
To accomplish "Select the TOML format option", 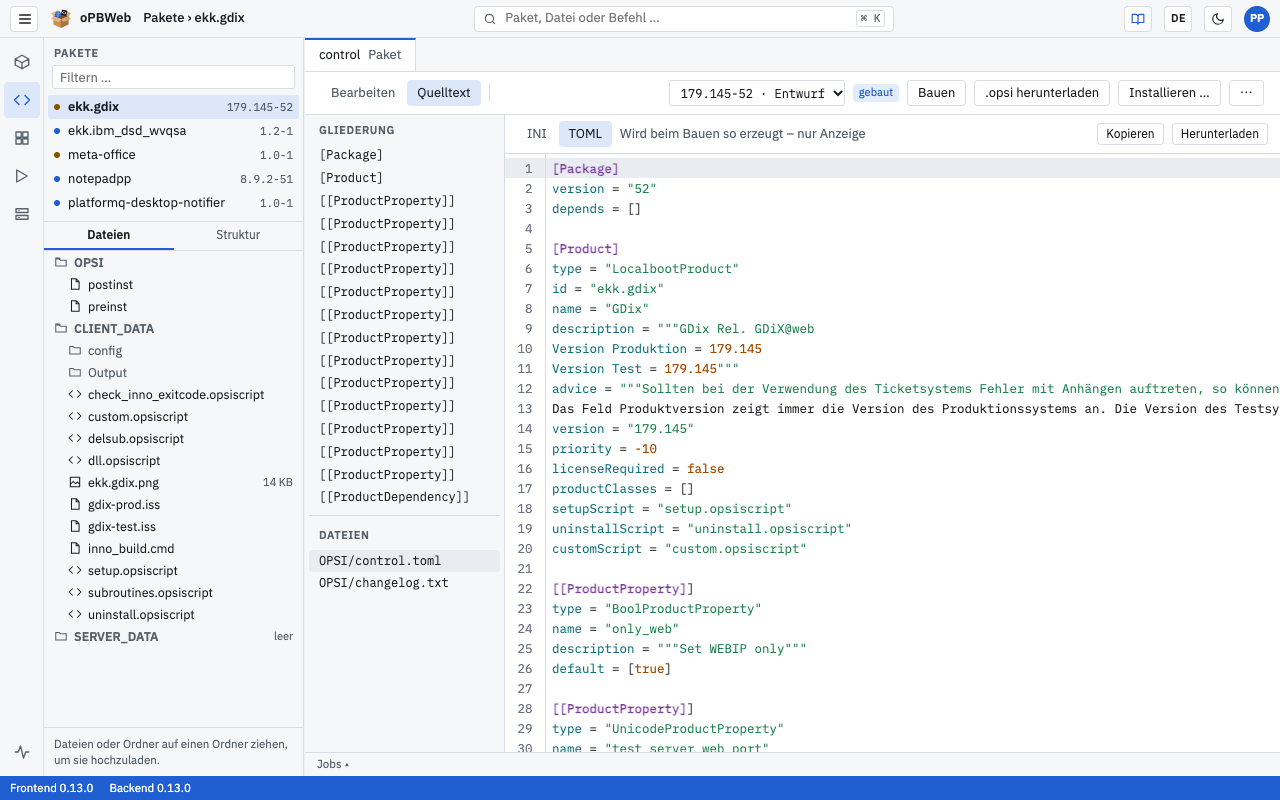I will point(586,134).
